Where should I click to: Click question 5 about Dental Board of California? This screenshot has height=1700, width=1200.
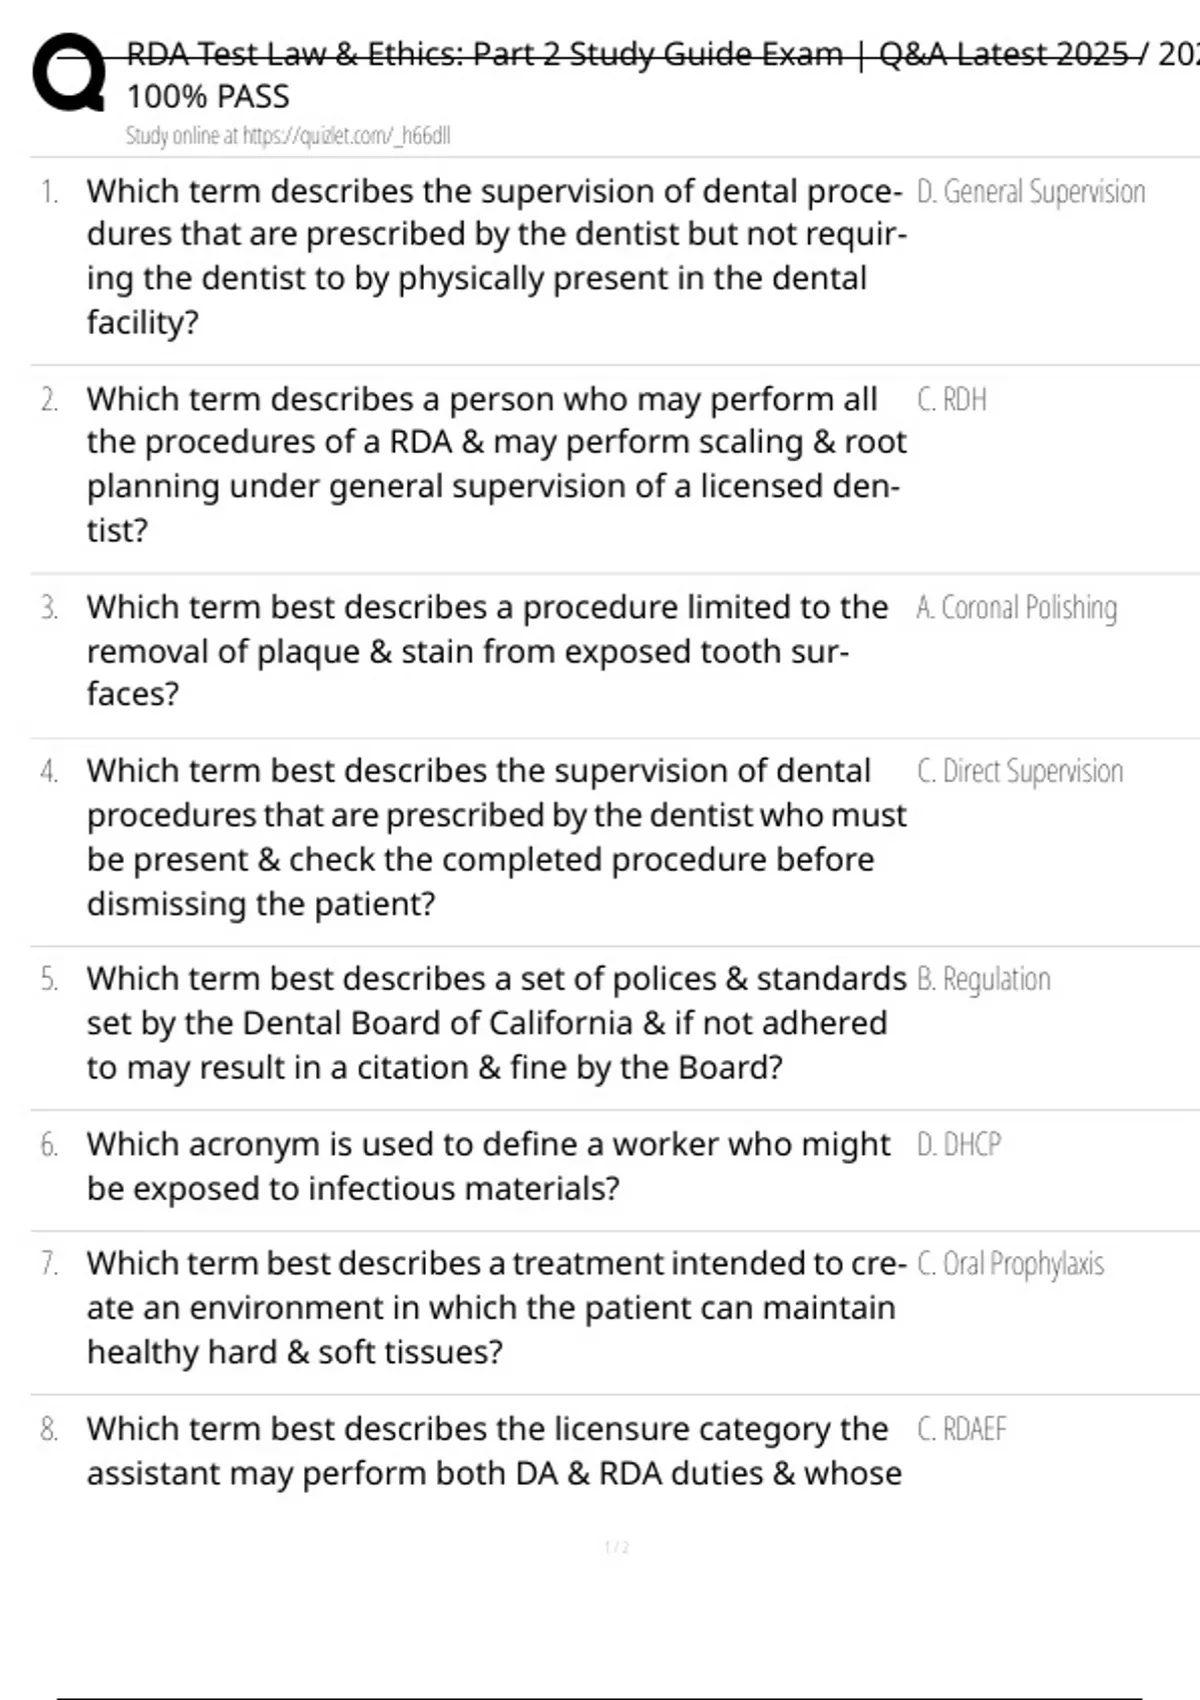[495, 1023]
